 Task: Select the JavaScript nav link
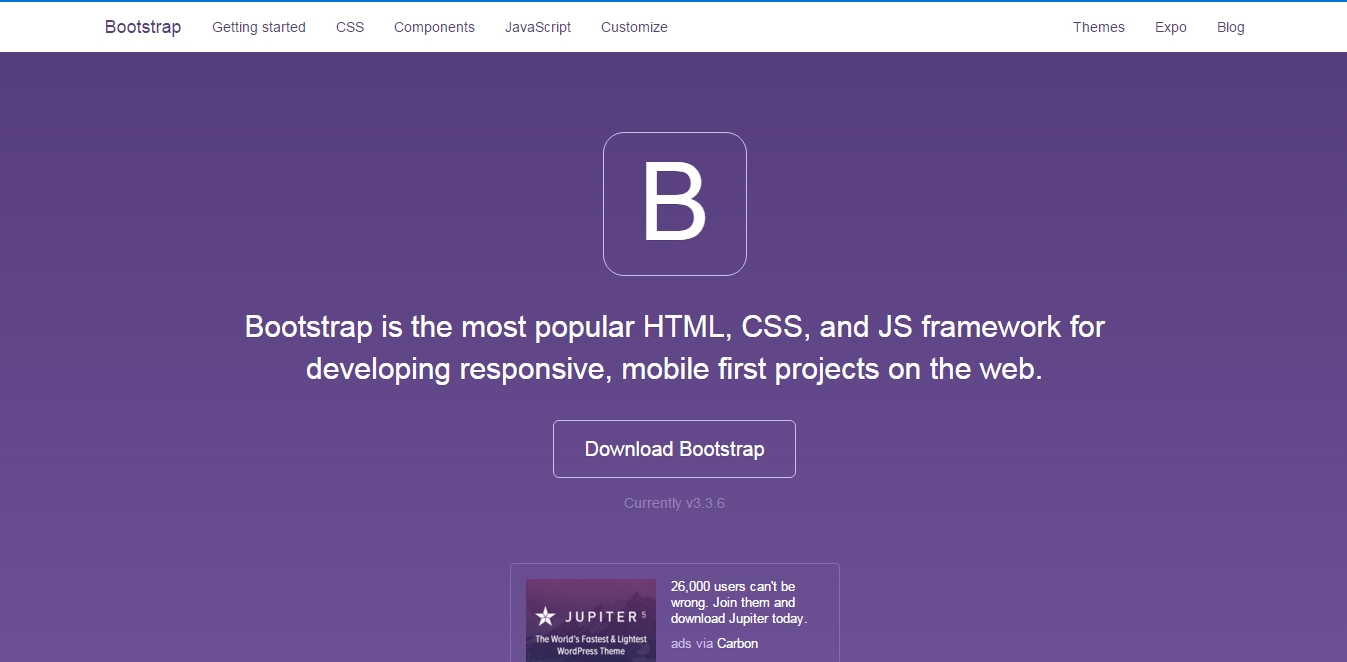pos(538,27)
